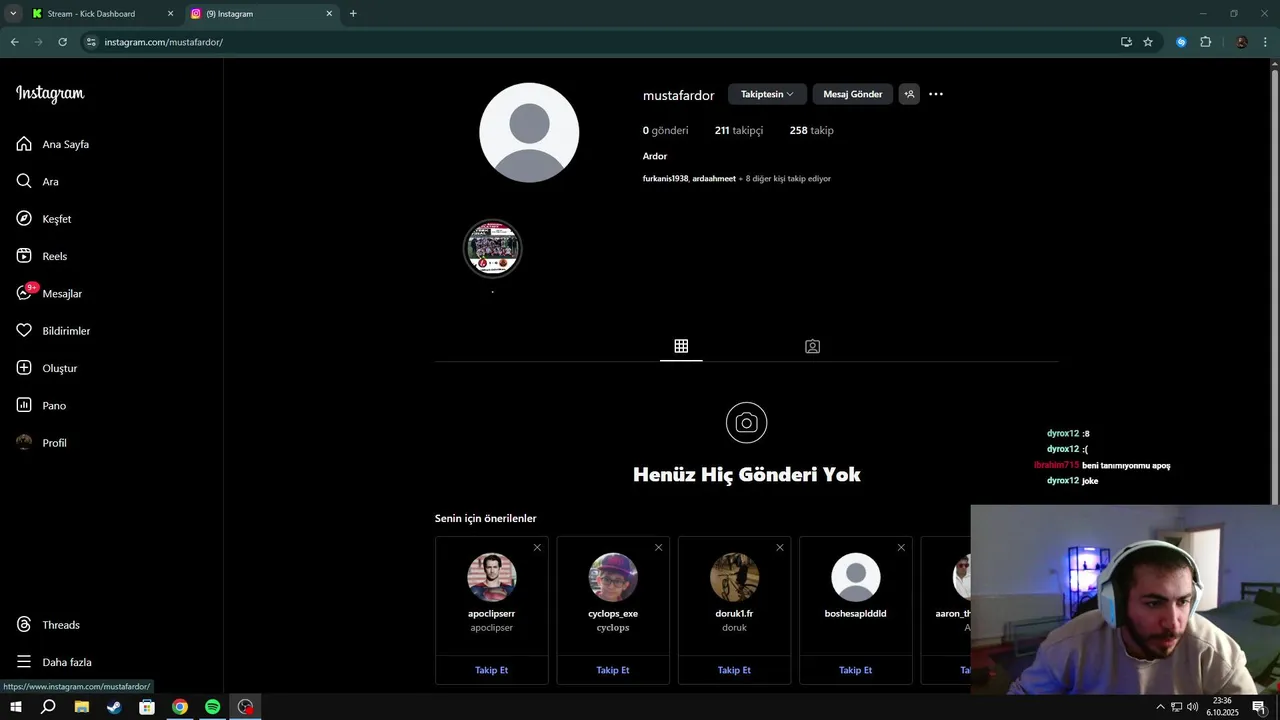Expand the Takiptesin following dropdown
1280x720 pixels.
tap(767, 94)
